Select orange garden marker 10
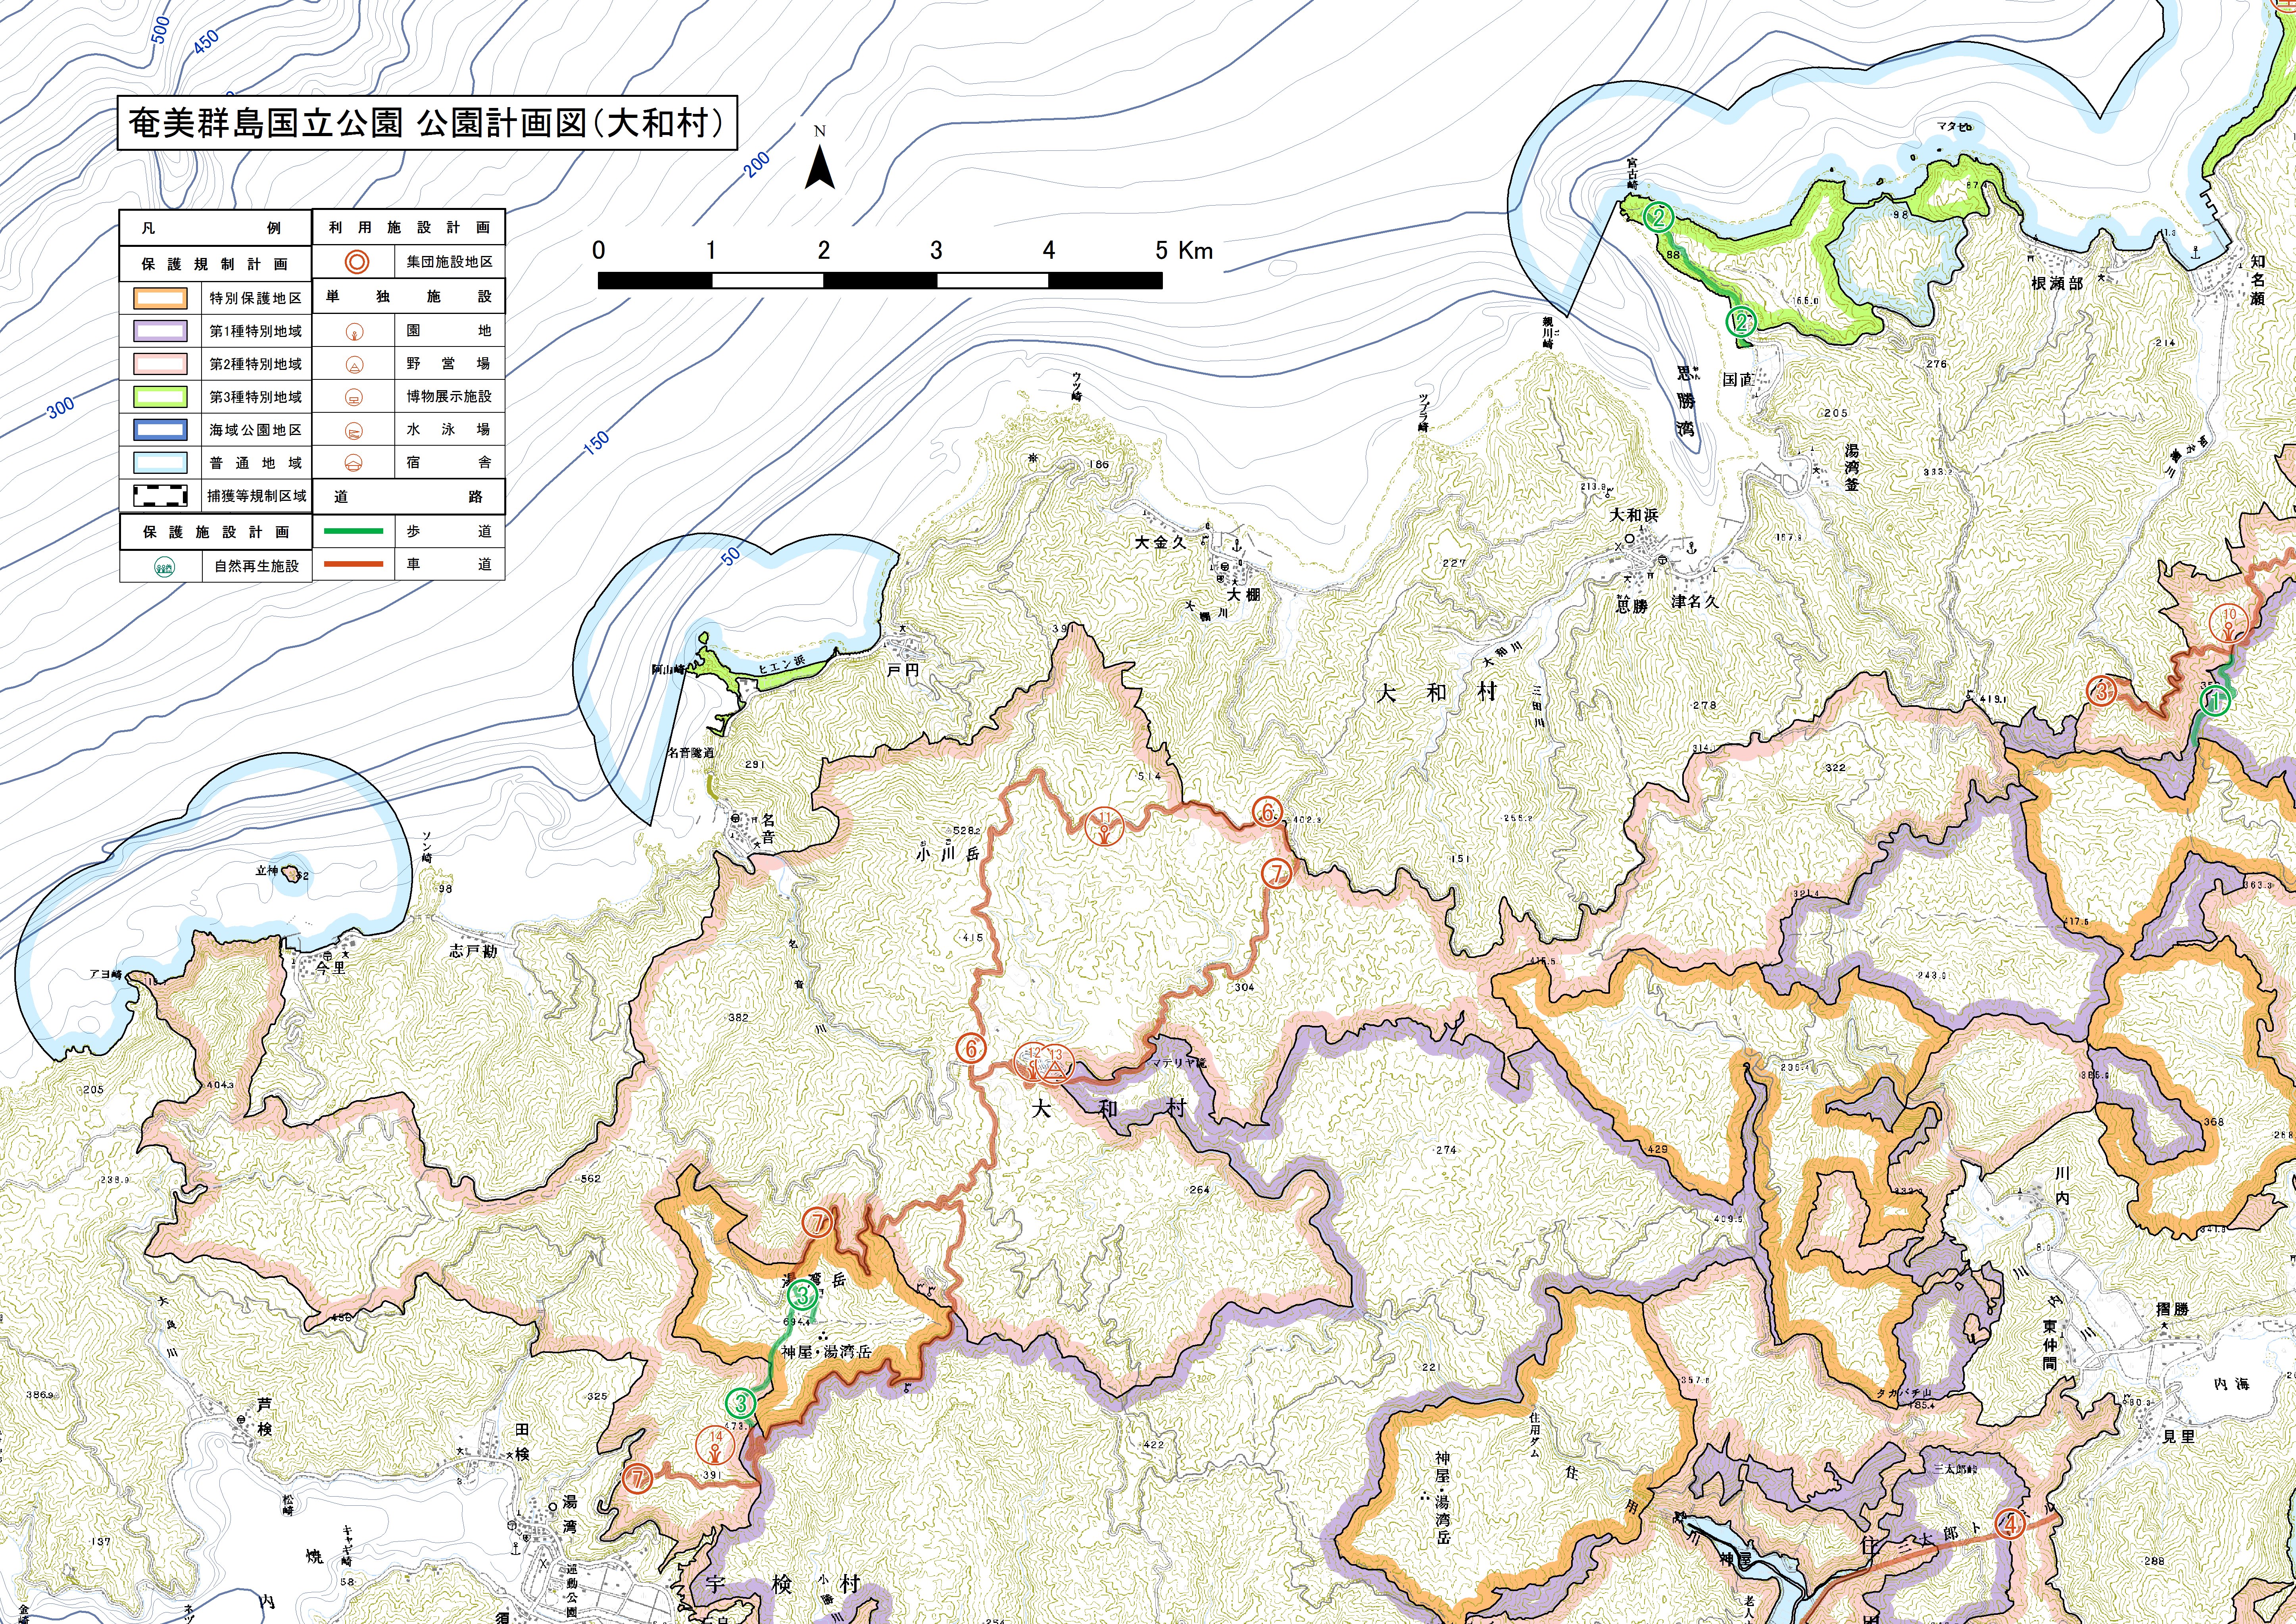The image size is (2296, 1624). coord(2228,622)
